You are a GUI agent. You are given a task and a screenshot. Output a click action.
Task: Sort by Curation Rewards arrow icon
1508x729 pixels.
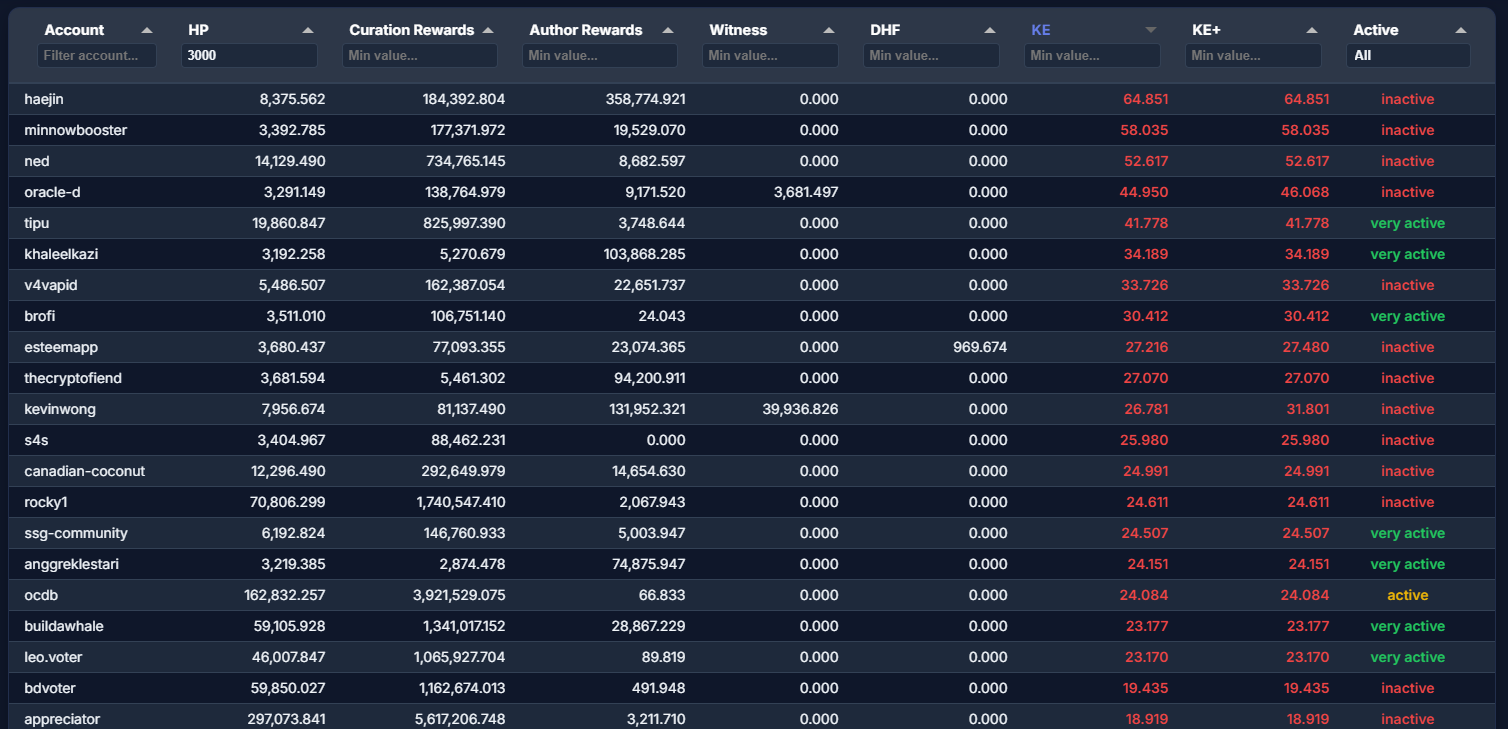coord(488,30)
